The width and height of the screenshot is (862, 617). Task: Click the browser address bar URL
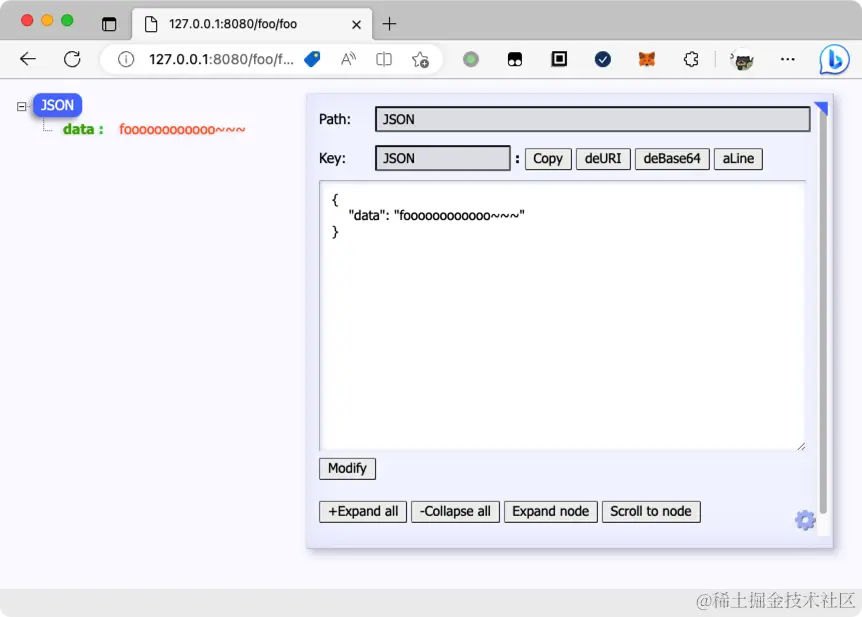click(221, 59)
